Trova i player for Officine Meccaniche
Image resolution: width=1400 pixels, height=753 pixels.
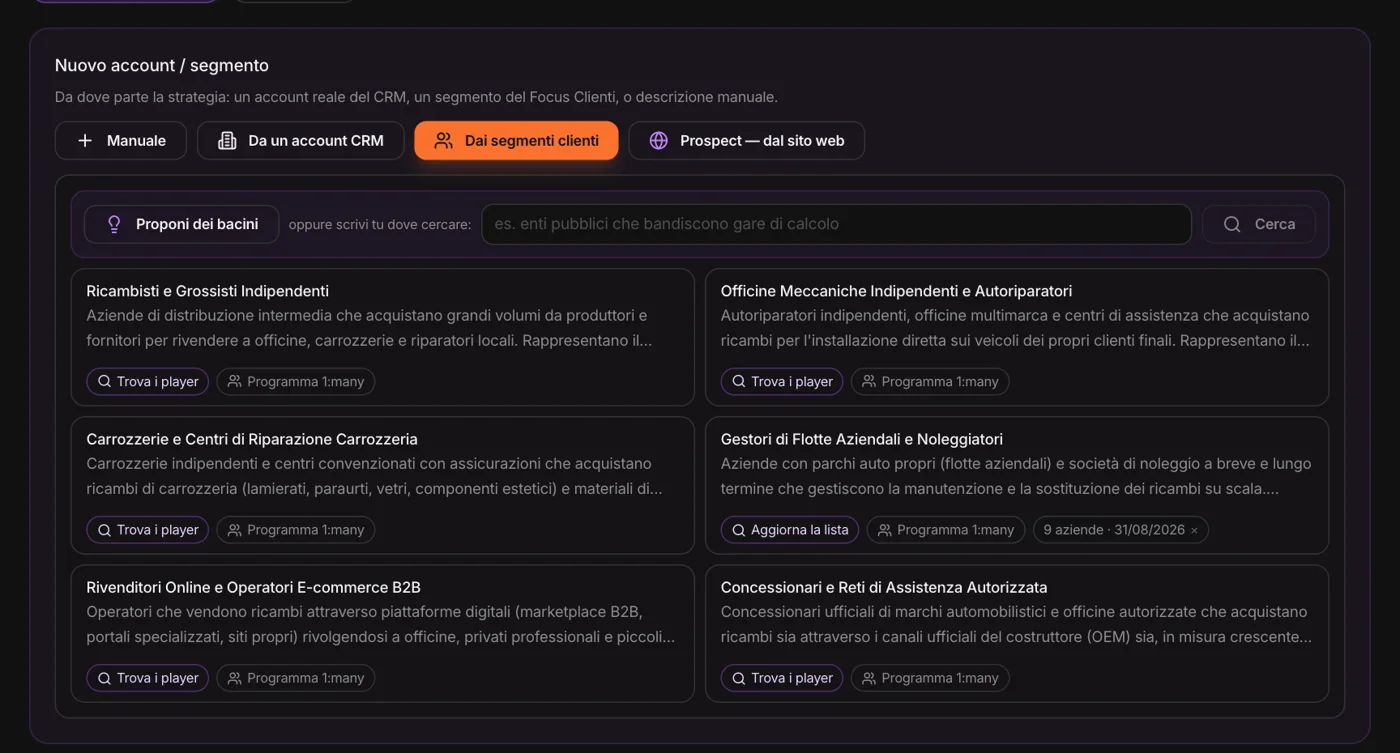pyautogui.click(x=782, y=381)
